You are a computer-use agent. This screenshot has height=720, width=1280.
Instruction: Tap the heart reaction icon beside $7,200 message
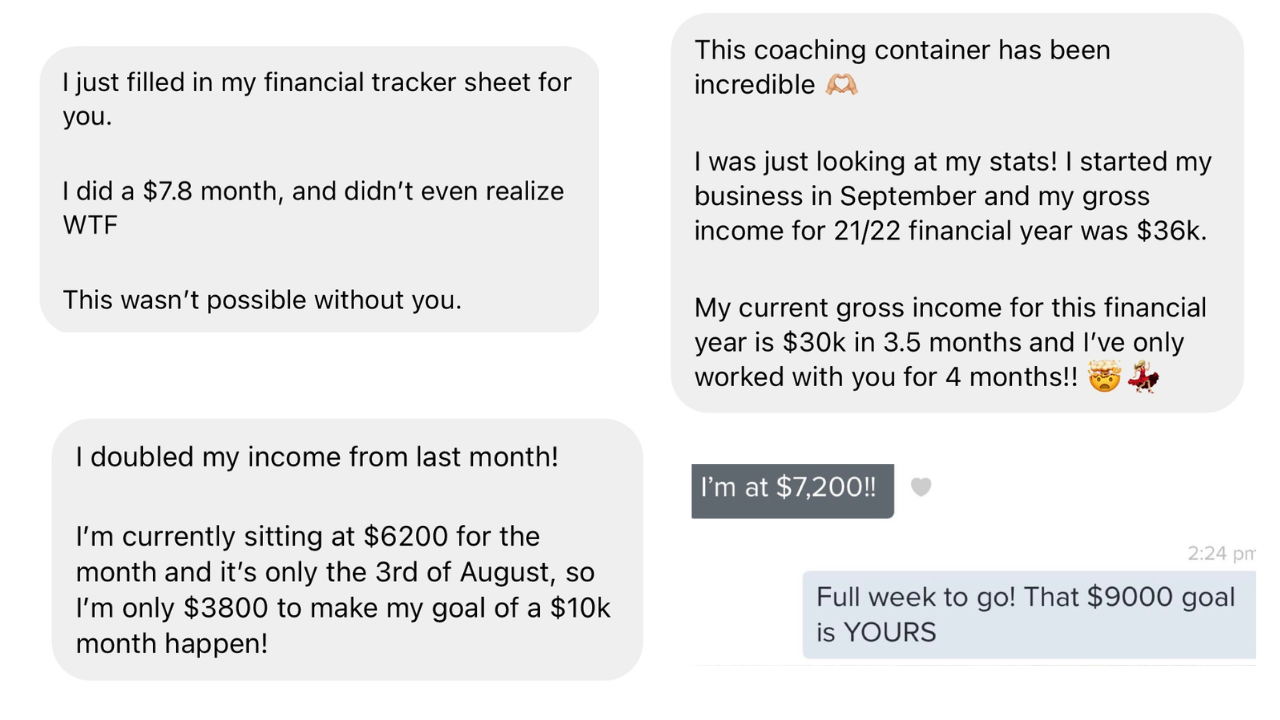click(921, 487)
